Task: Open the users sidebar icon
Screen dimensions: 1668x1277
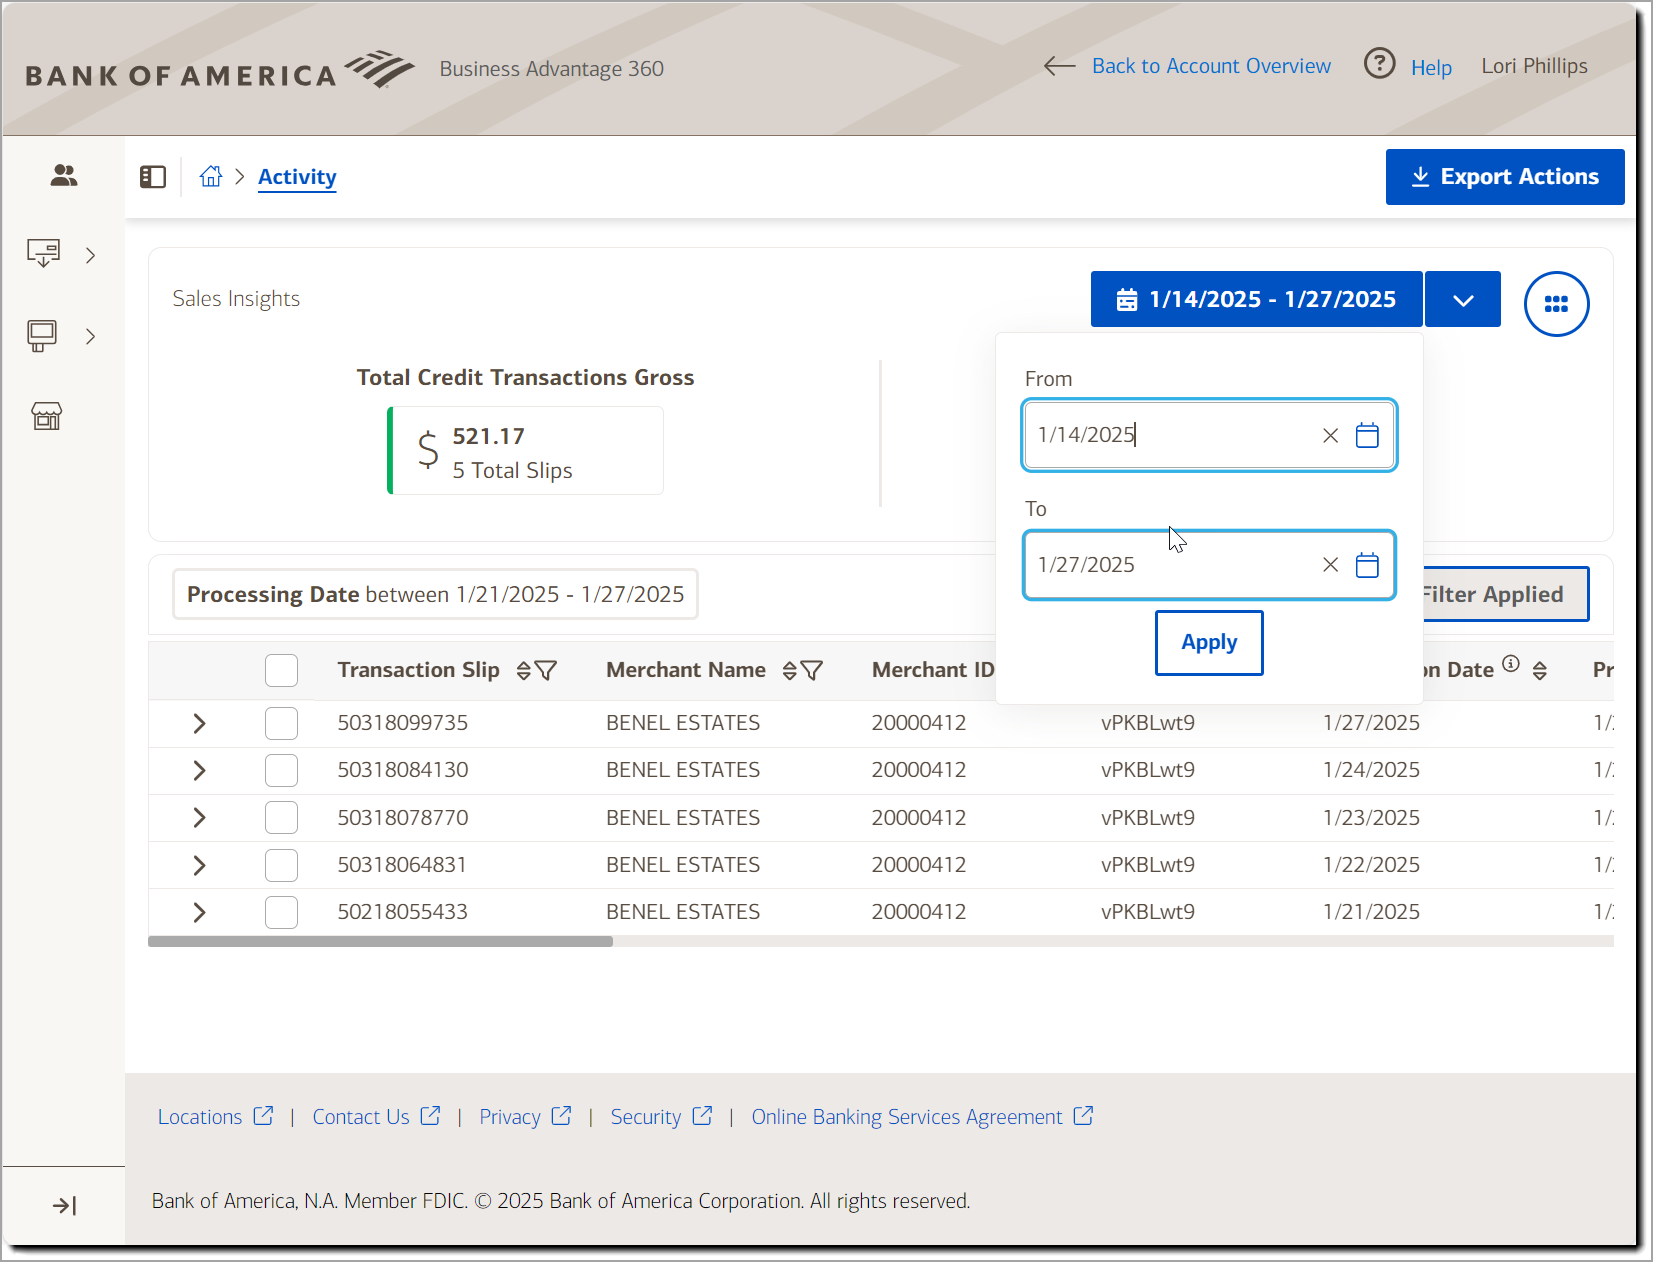Action: (64, 177)
